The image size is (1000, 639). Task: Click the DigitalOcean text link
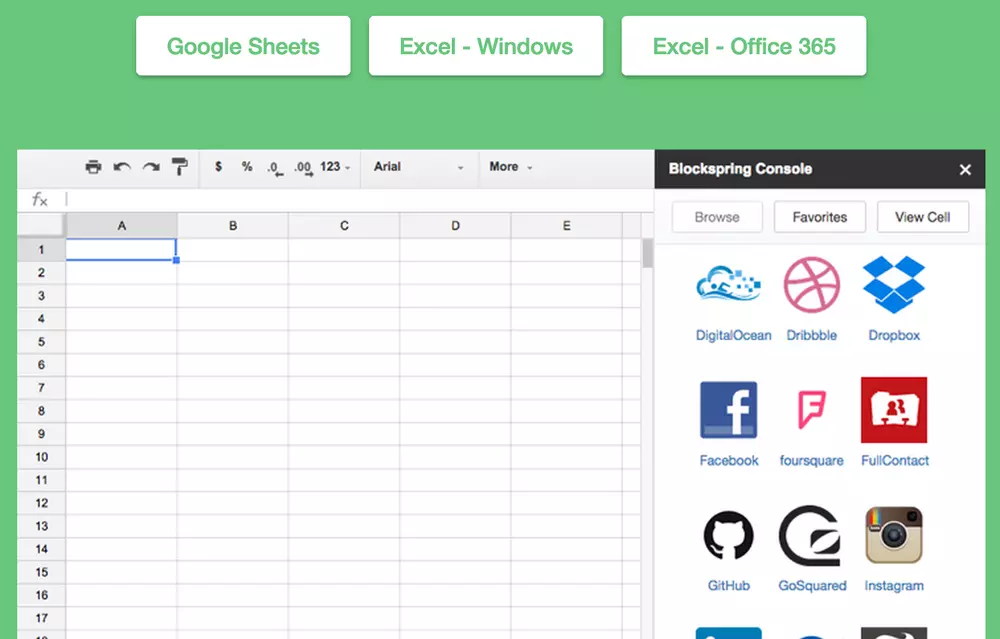(733, 335)
